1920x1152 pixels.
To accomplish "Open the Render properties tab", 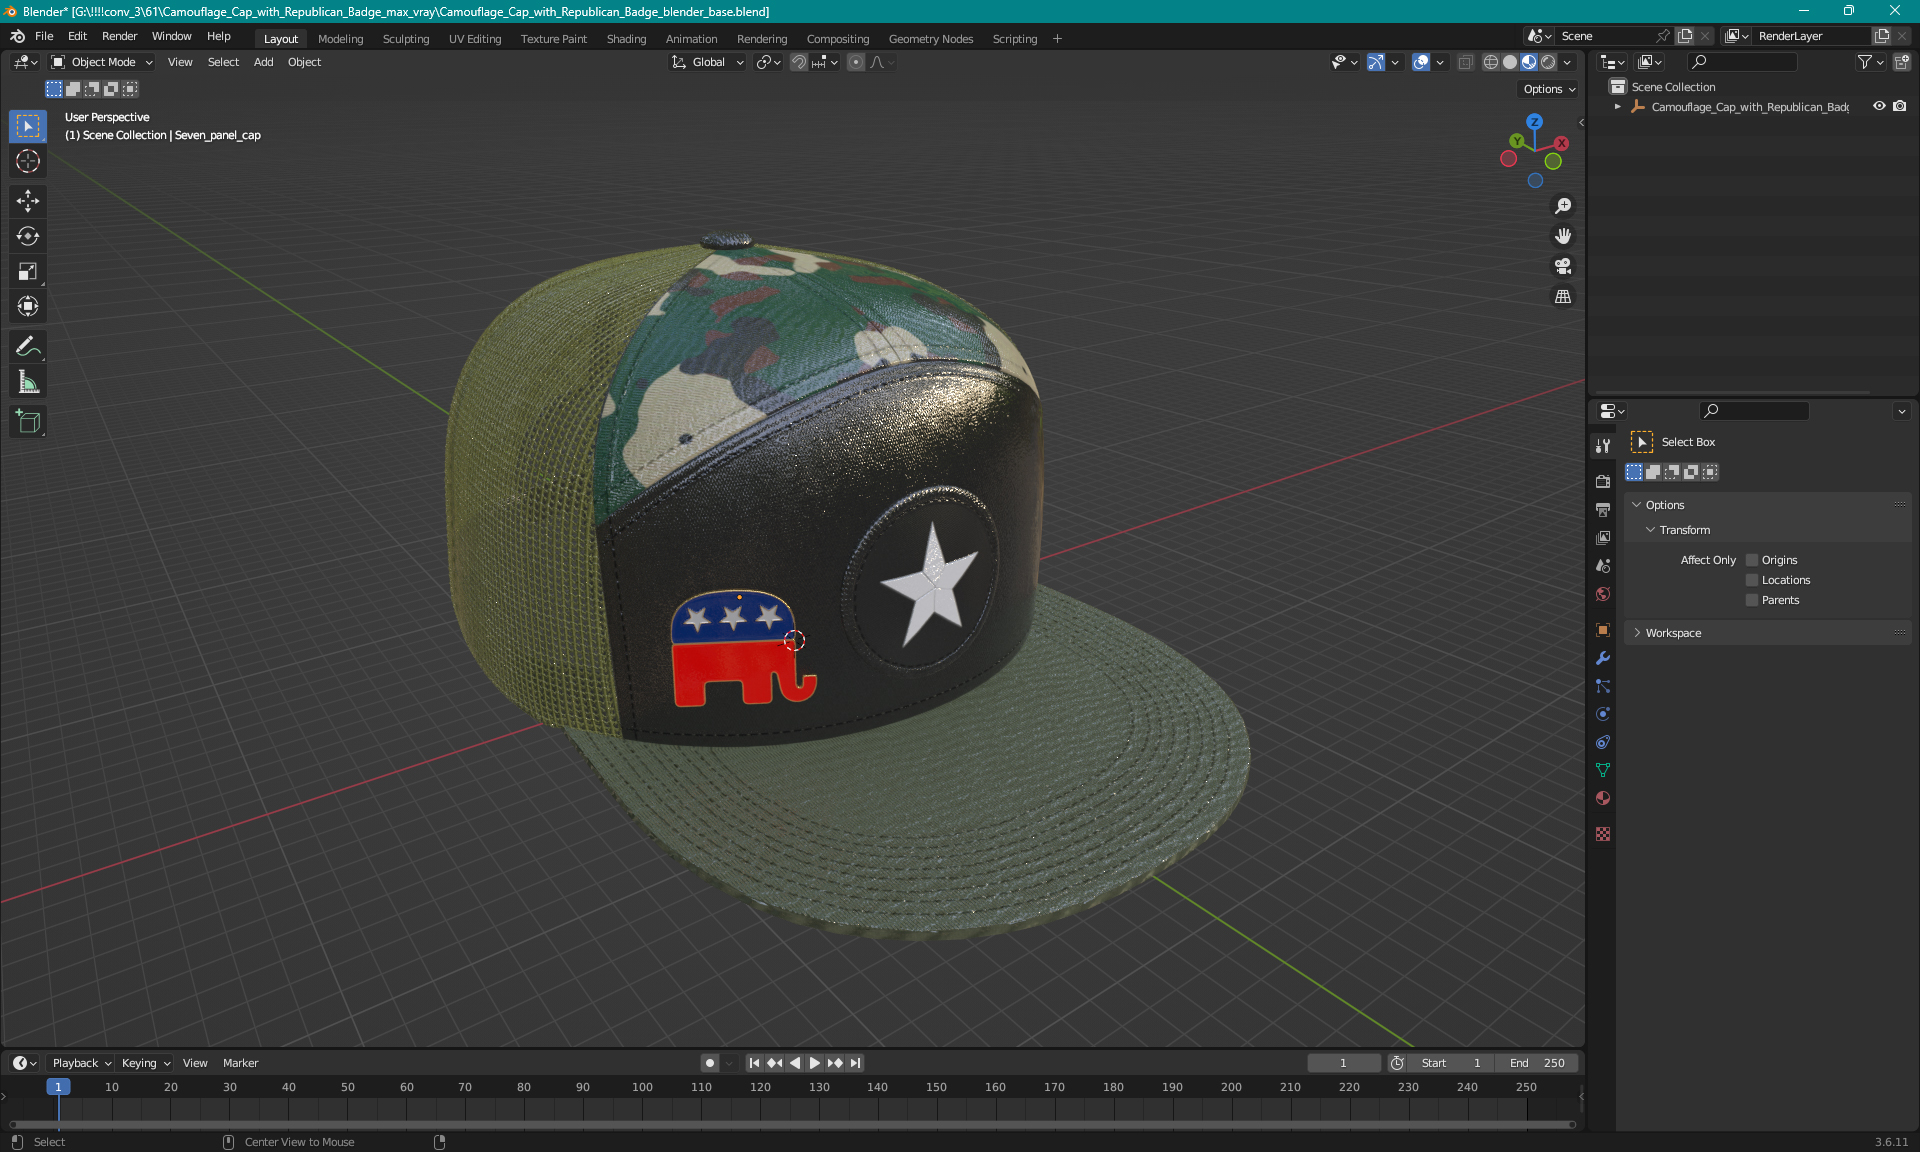I will pos(1603,481).
